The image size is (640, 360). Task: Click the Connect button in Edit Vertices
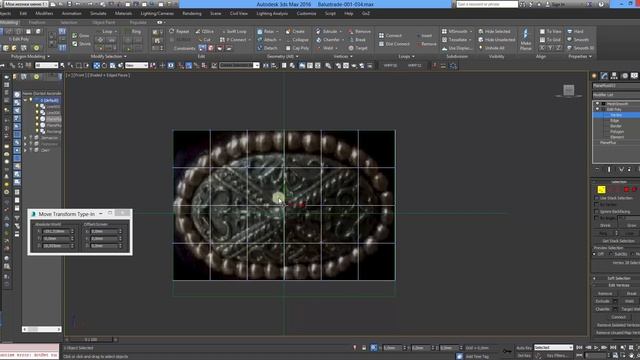coord(618,317)
